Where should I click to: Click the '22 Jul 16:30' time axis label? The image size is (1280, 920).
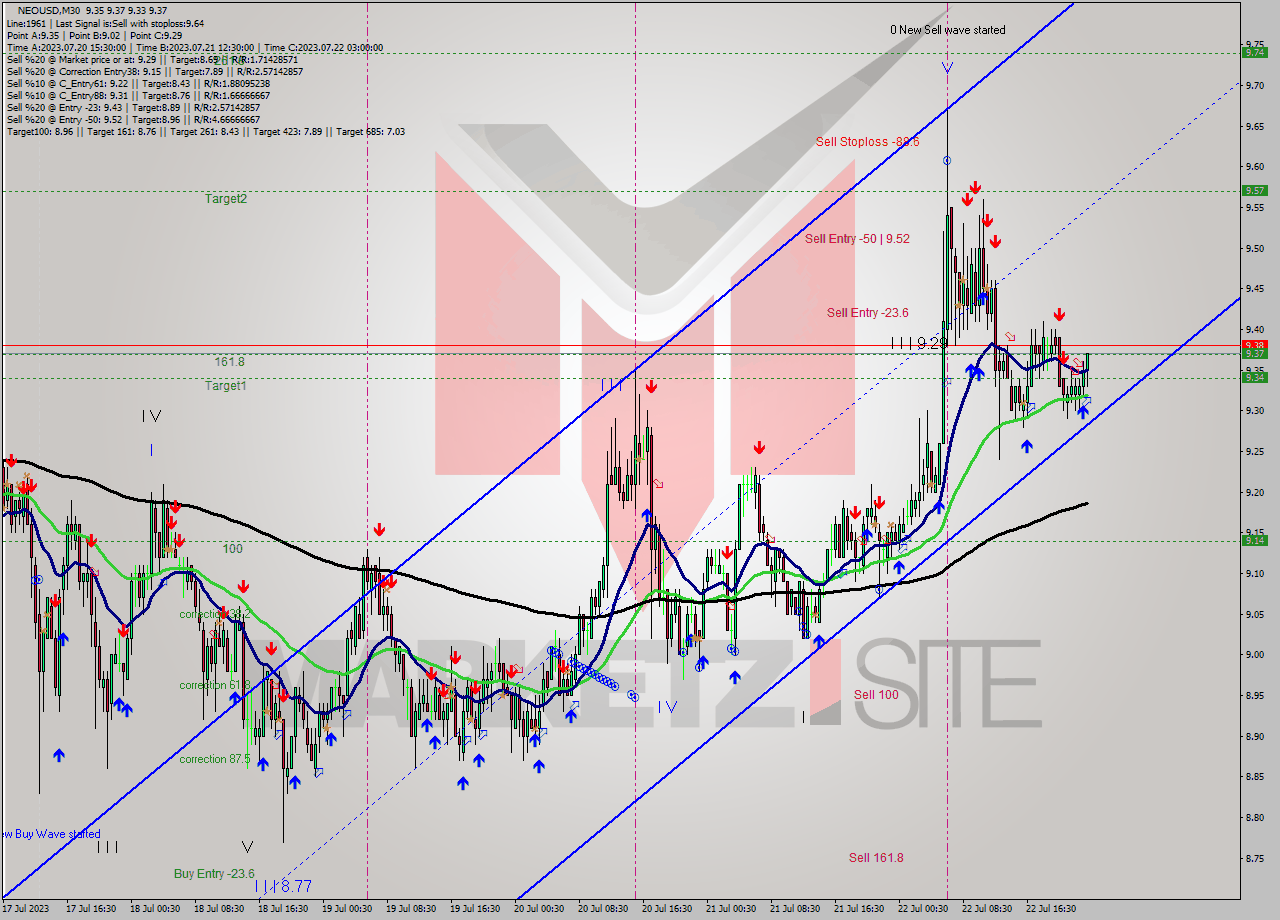coord(1051,909)
